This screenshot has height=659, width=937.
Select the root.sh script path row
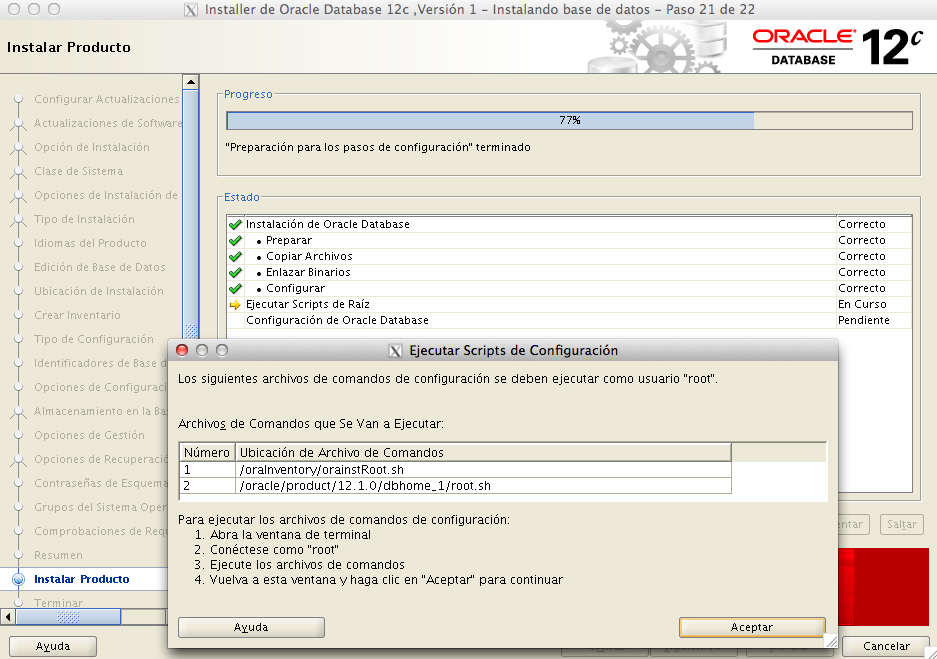pos(455,486)
